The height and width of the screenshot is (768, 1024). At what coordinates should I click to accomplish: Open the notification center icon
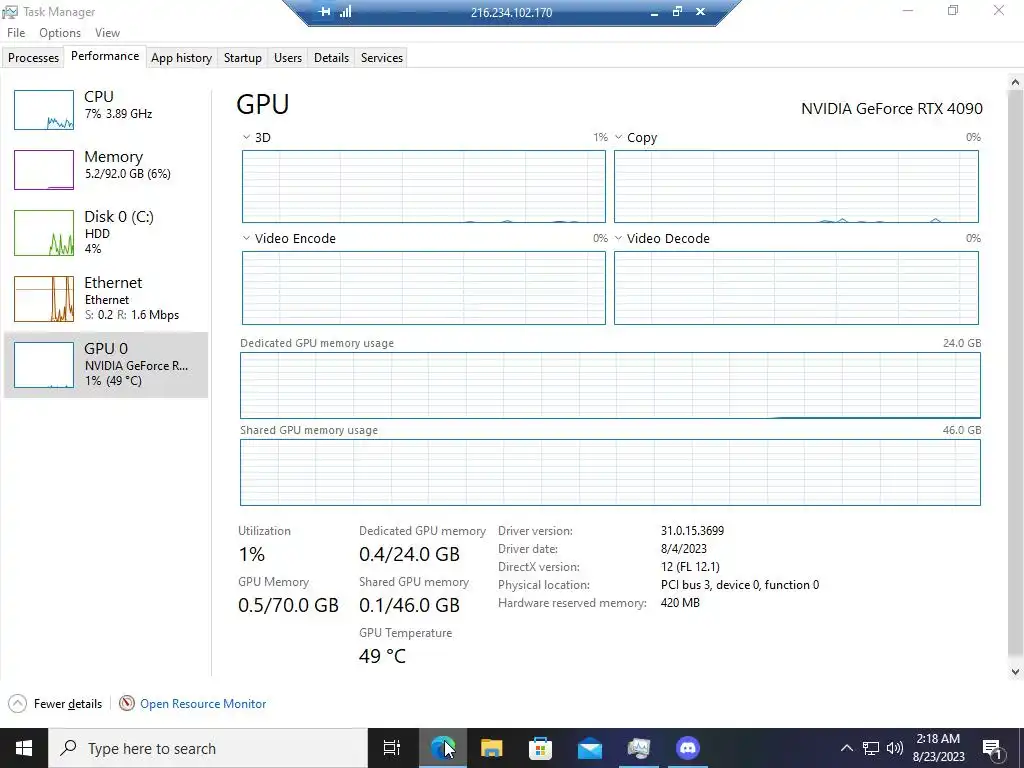point(993,748)
